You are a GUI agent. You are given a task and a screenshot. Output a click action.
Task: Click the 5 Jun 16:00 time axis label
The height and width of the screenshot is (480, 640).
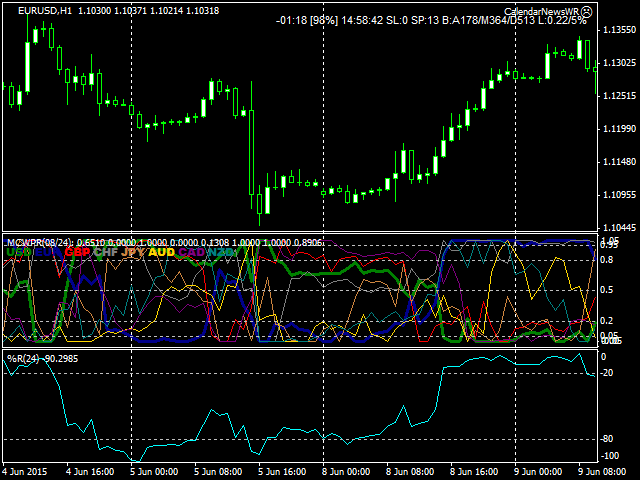282,472
